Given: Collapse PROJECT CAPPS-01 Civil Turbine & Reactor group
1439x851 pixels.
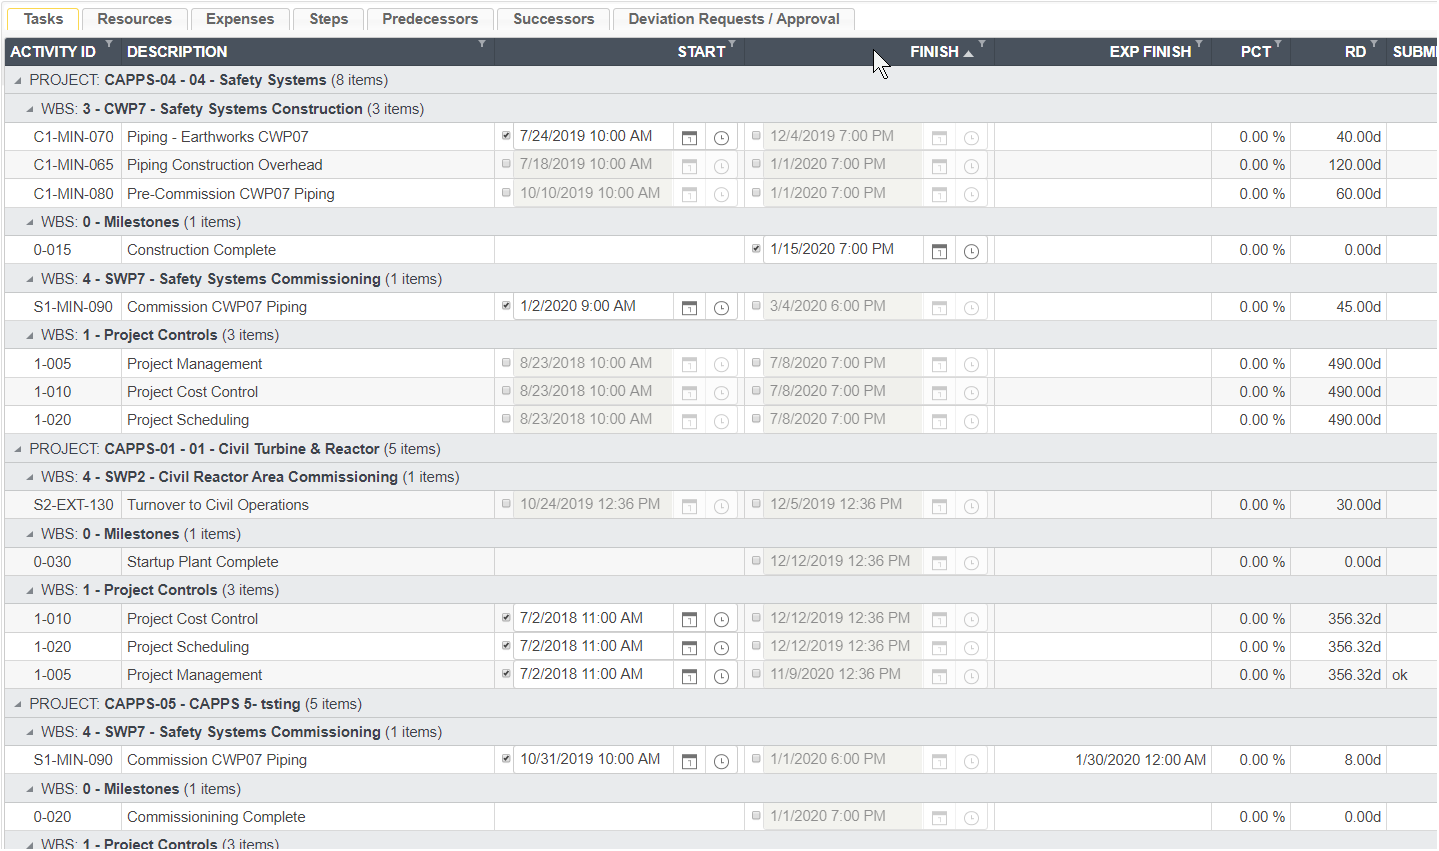Looking at the screenshot, I should [17, 449].
